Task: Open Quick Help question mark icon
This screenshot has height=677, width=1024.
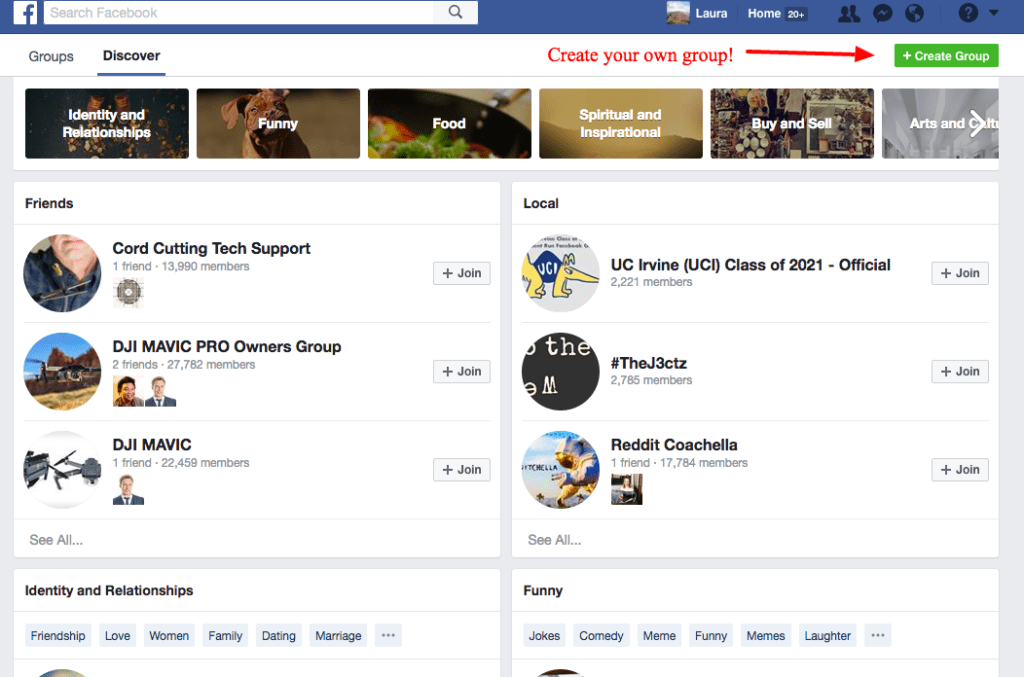Action: tap(968, 12)
